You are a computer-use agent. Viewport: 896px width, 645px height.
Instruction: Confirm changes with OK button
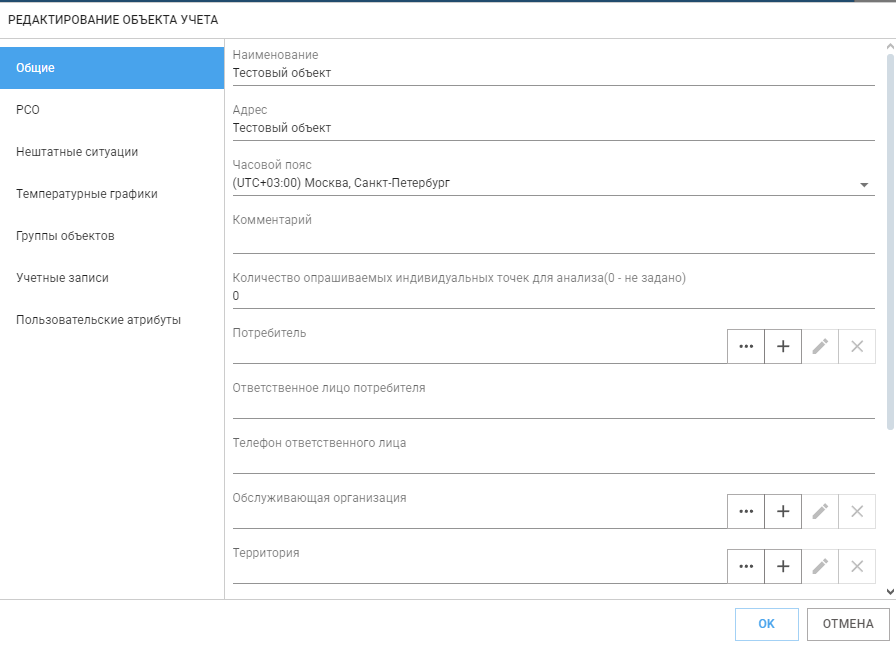[766, 624]
